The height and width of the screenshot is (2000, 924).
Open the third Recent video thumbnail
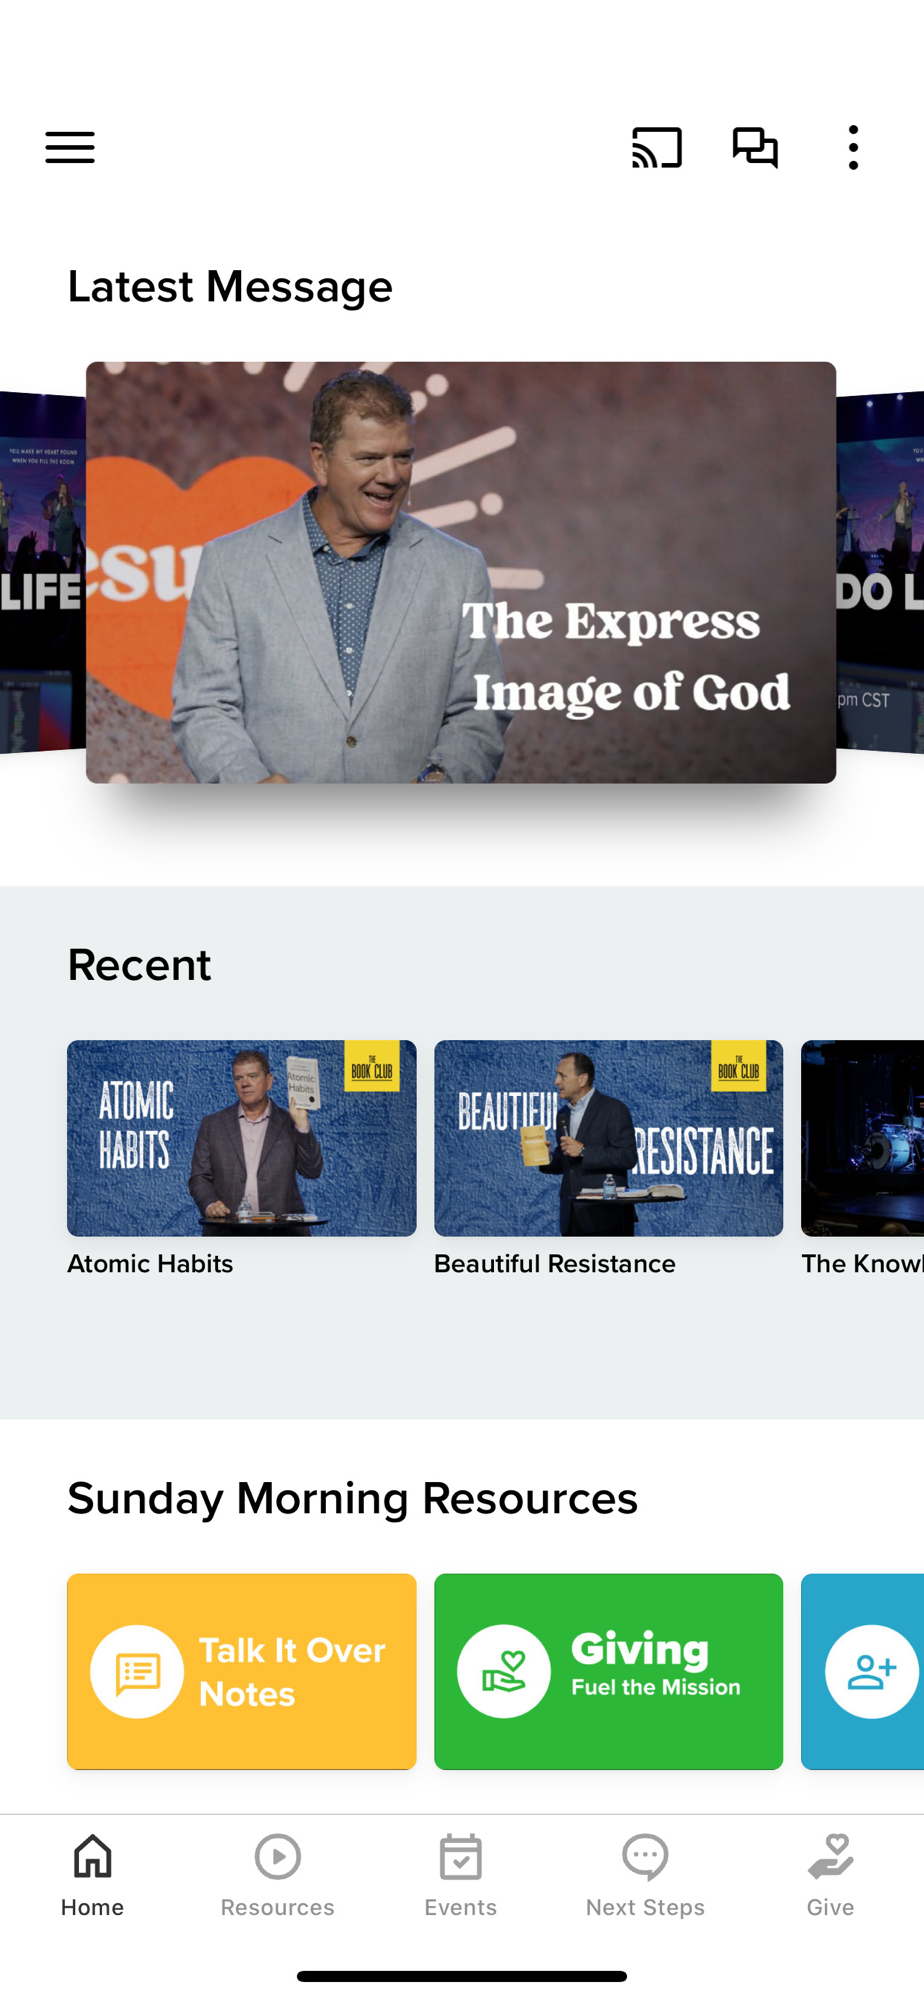coord(863,1138)
